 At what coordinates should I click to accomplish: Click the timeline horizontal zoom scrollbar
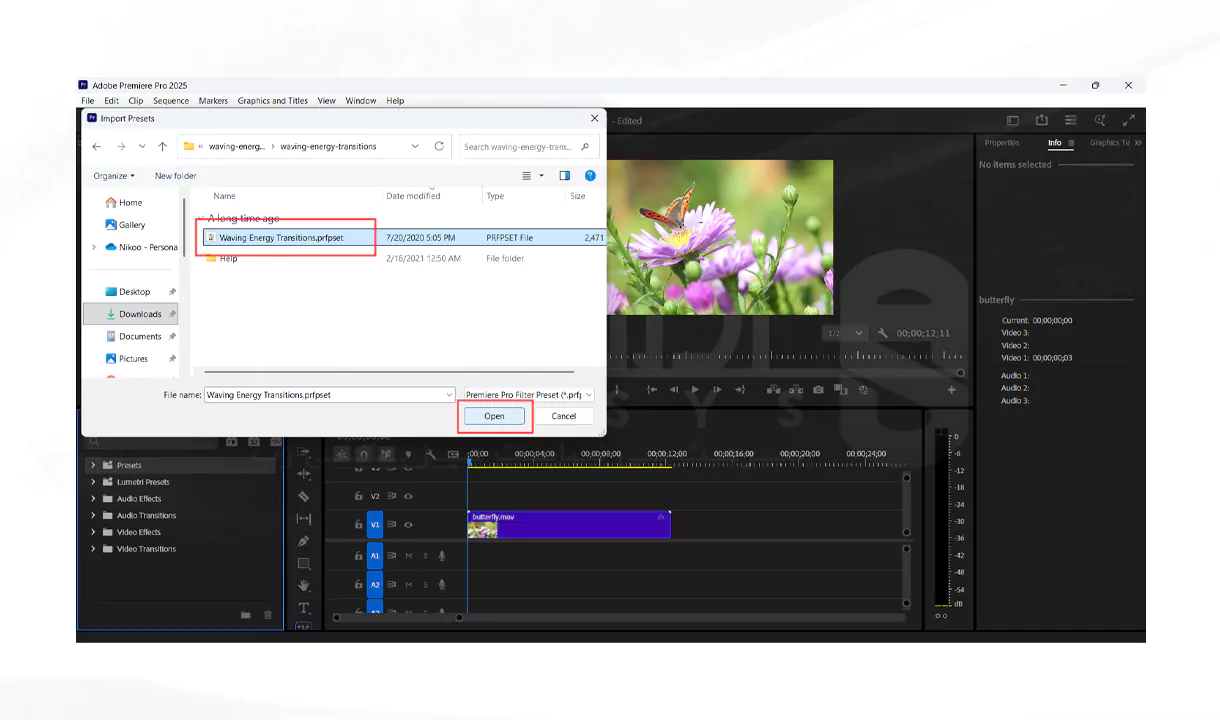[x=397, y=618]
